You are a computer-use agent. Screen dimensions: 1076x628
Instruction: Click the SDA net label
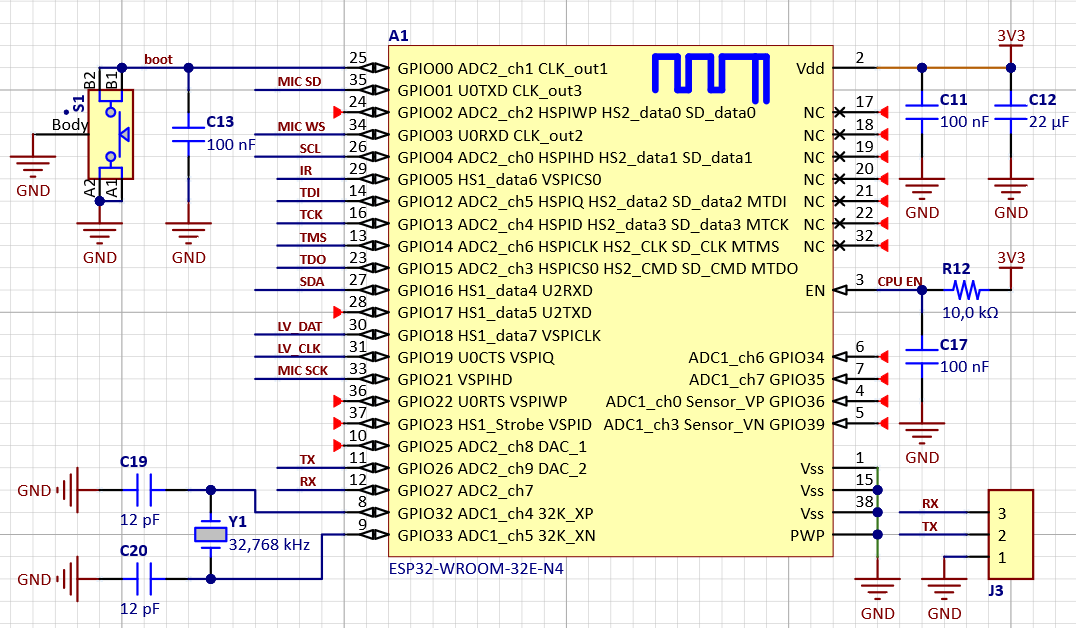click(x=312, y=281)
